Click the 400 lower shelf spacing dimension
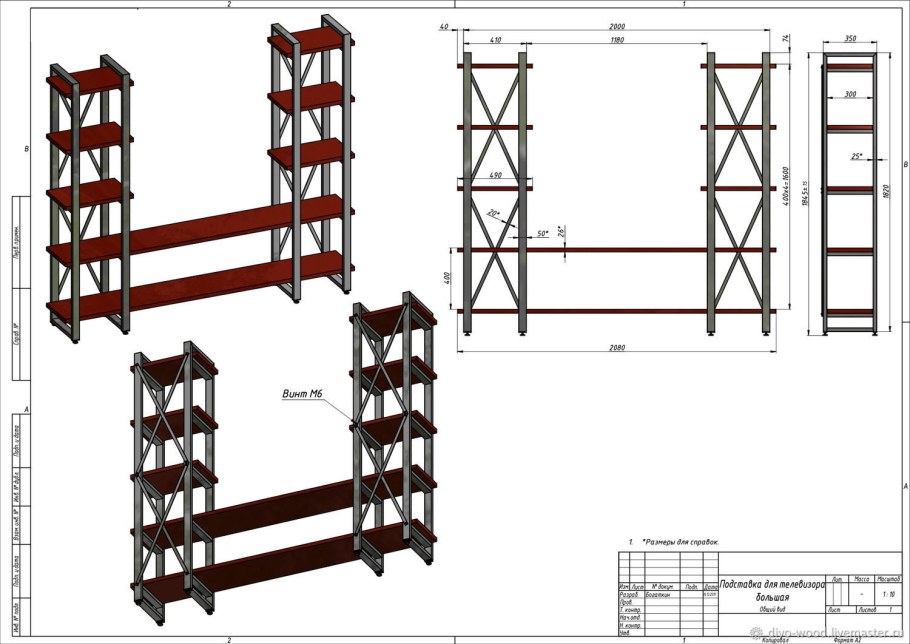910x644 pixels. pos(449,279)
